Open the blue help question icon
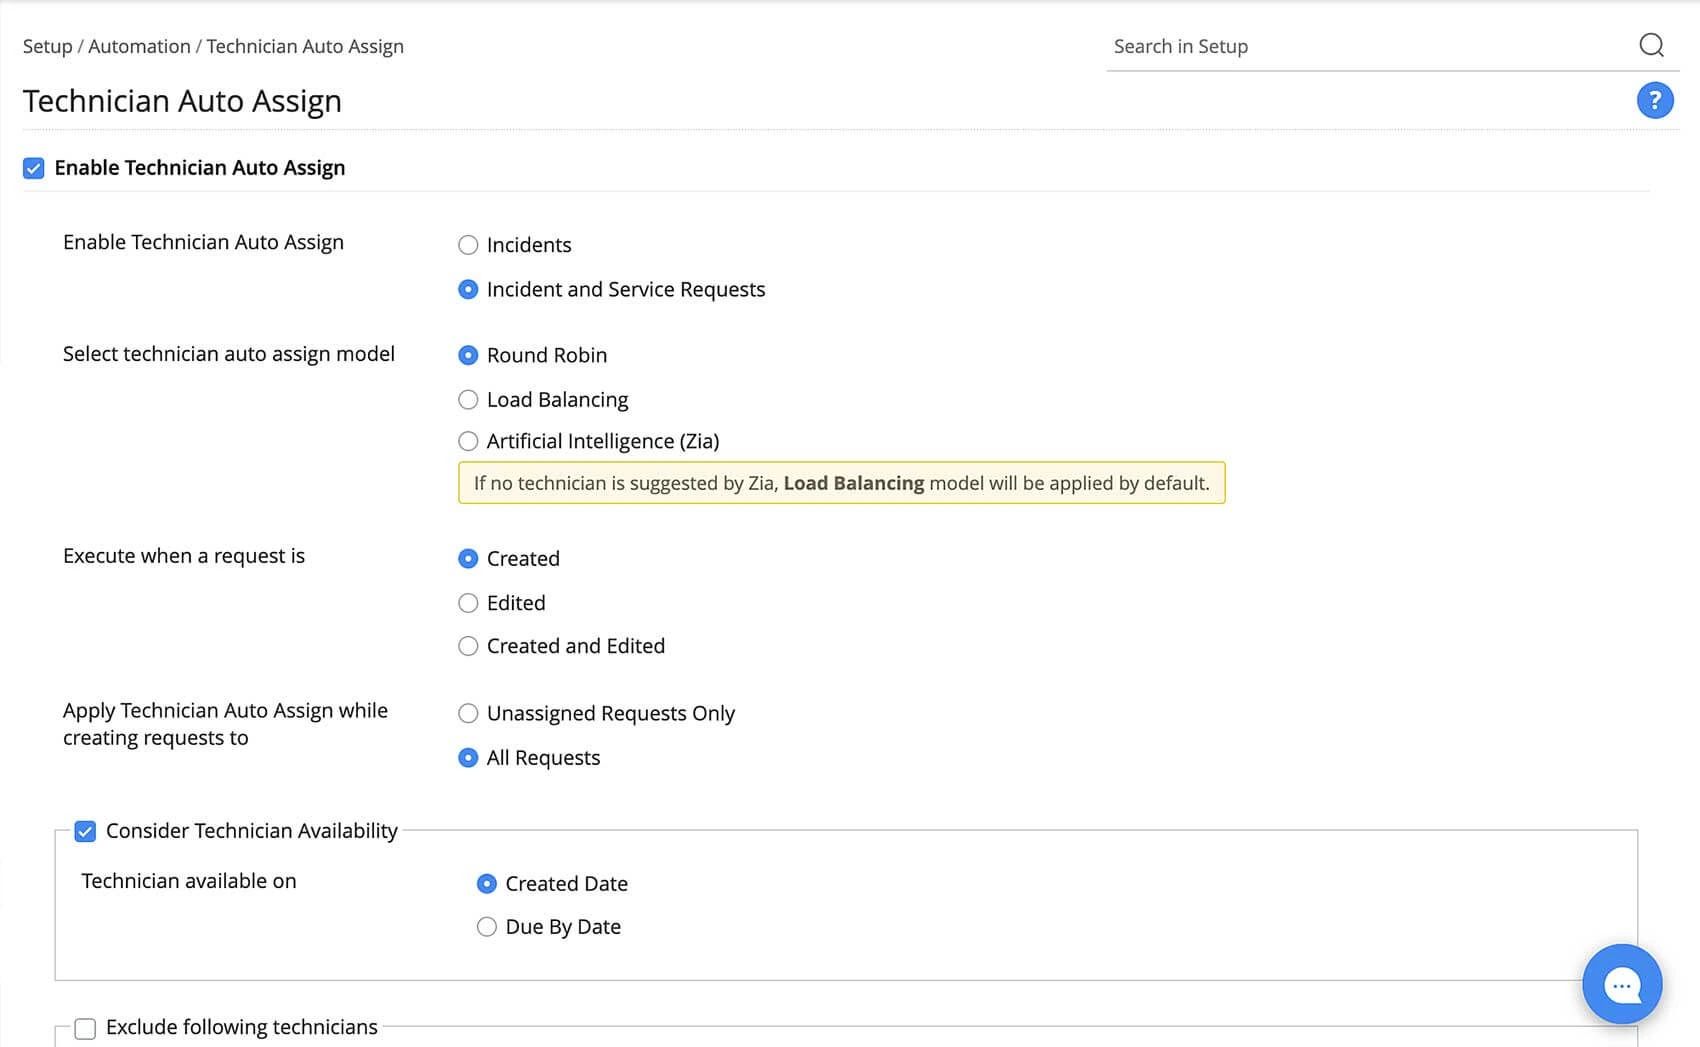Image resolution: width=1700 pixels, height=1047 pixels. [1654, 100]
